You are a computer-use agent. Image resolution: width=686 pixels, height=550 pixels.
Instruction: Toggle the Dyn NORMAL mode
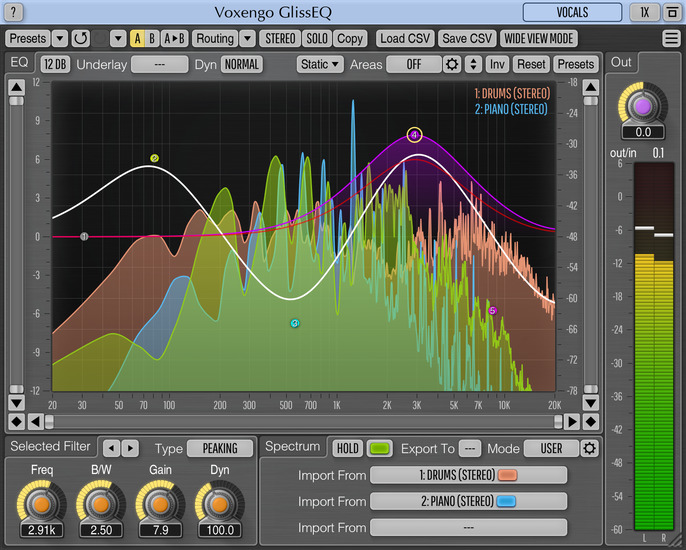[x=242, y=64]
